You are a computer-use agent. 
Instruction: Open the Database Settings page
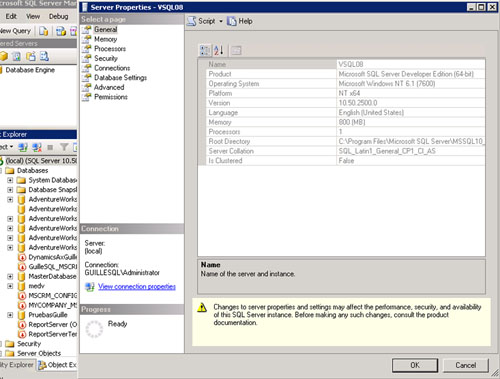click(x=120, y=78)
